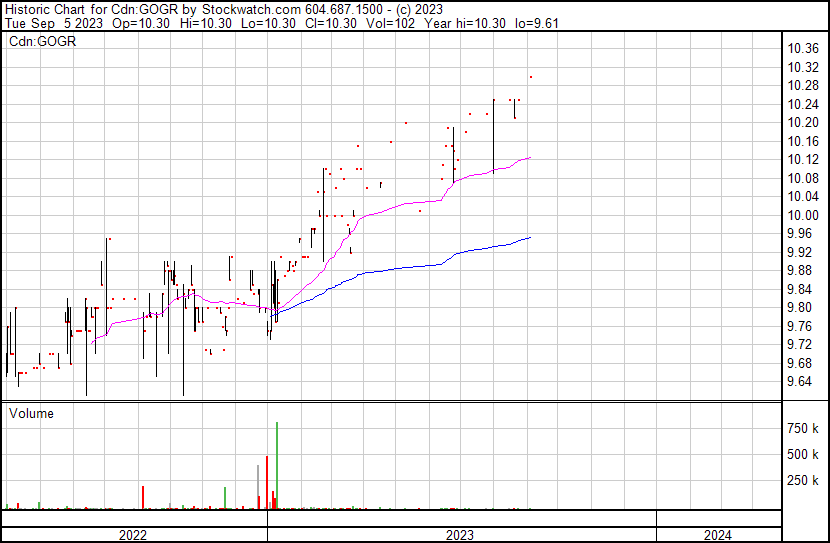Select the 2023 year label on timeline
The image size is (830, 543).
[462, 535]
